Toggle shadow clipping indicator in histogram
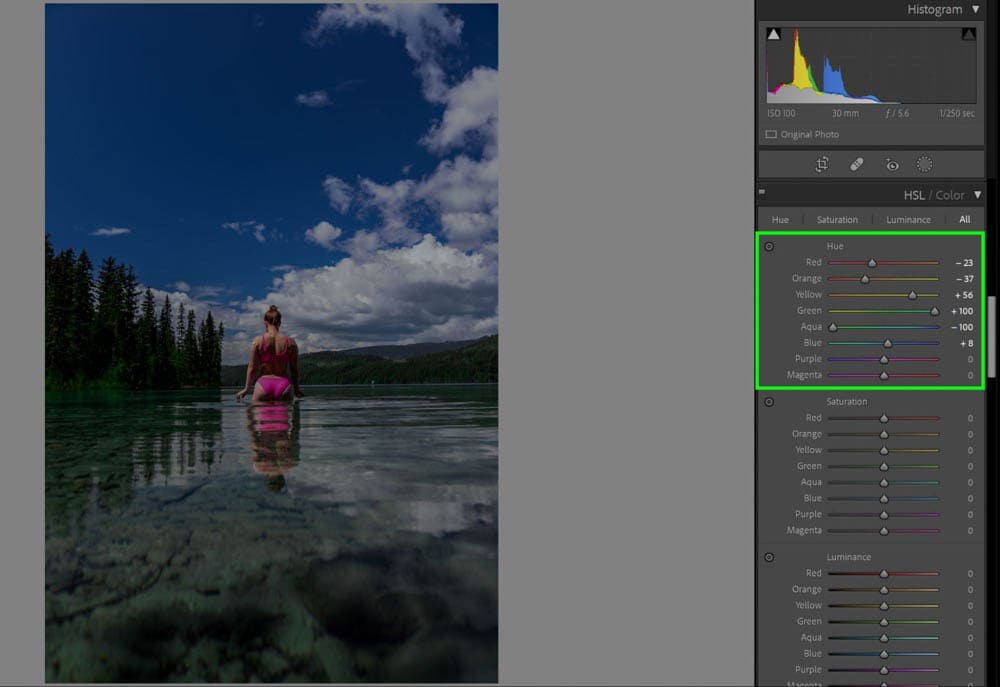 tap(773, 35)
